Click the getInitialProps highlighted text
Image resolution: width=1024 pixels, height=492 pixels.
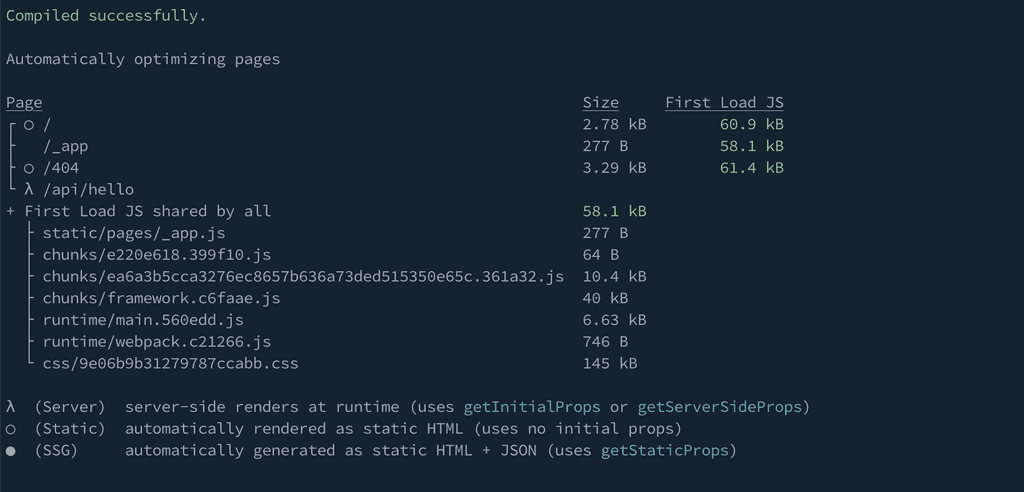[532, 407]
